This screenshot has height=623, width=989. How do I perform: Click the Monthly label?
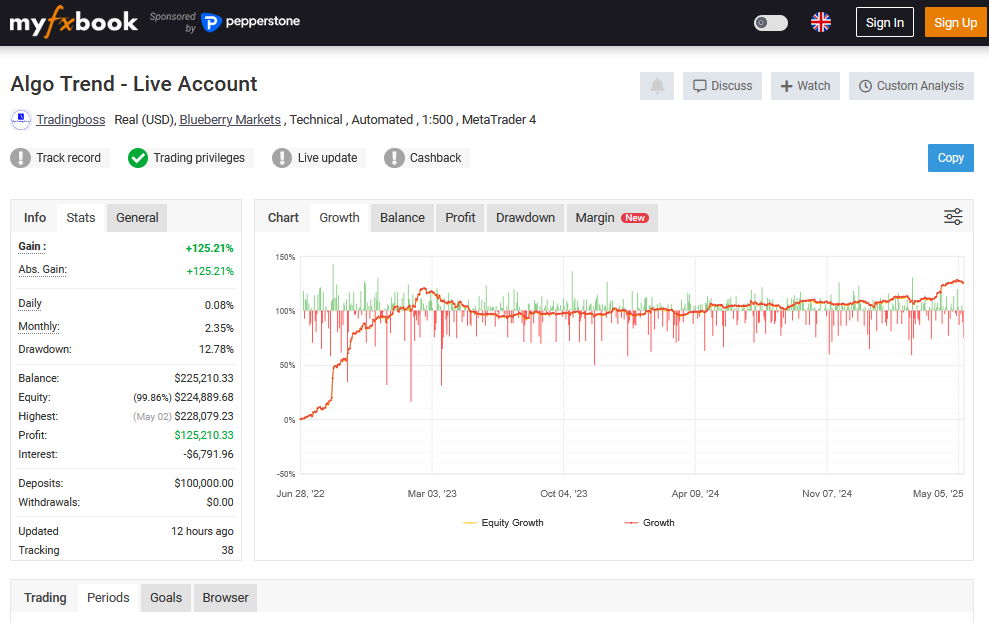click(x=38, y=326)
